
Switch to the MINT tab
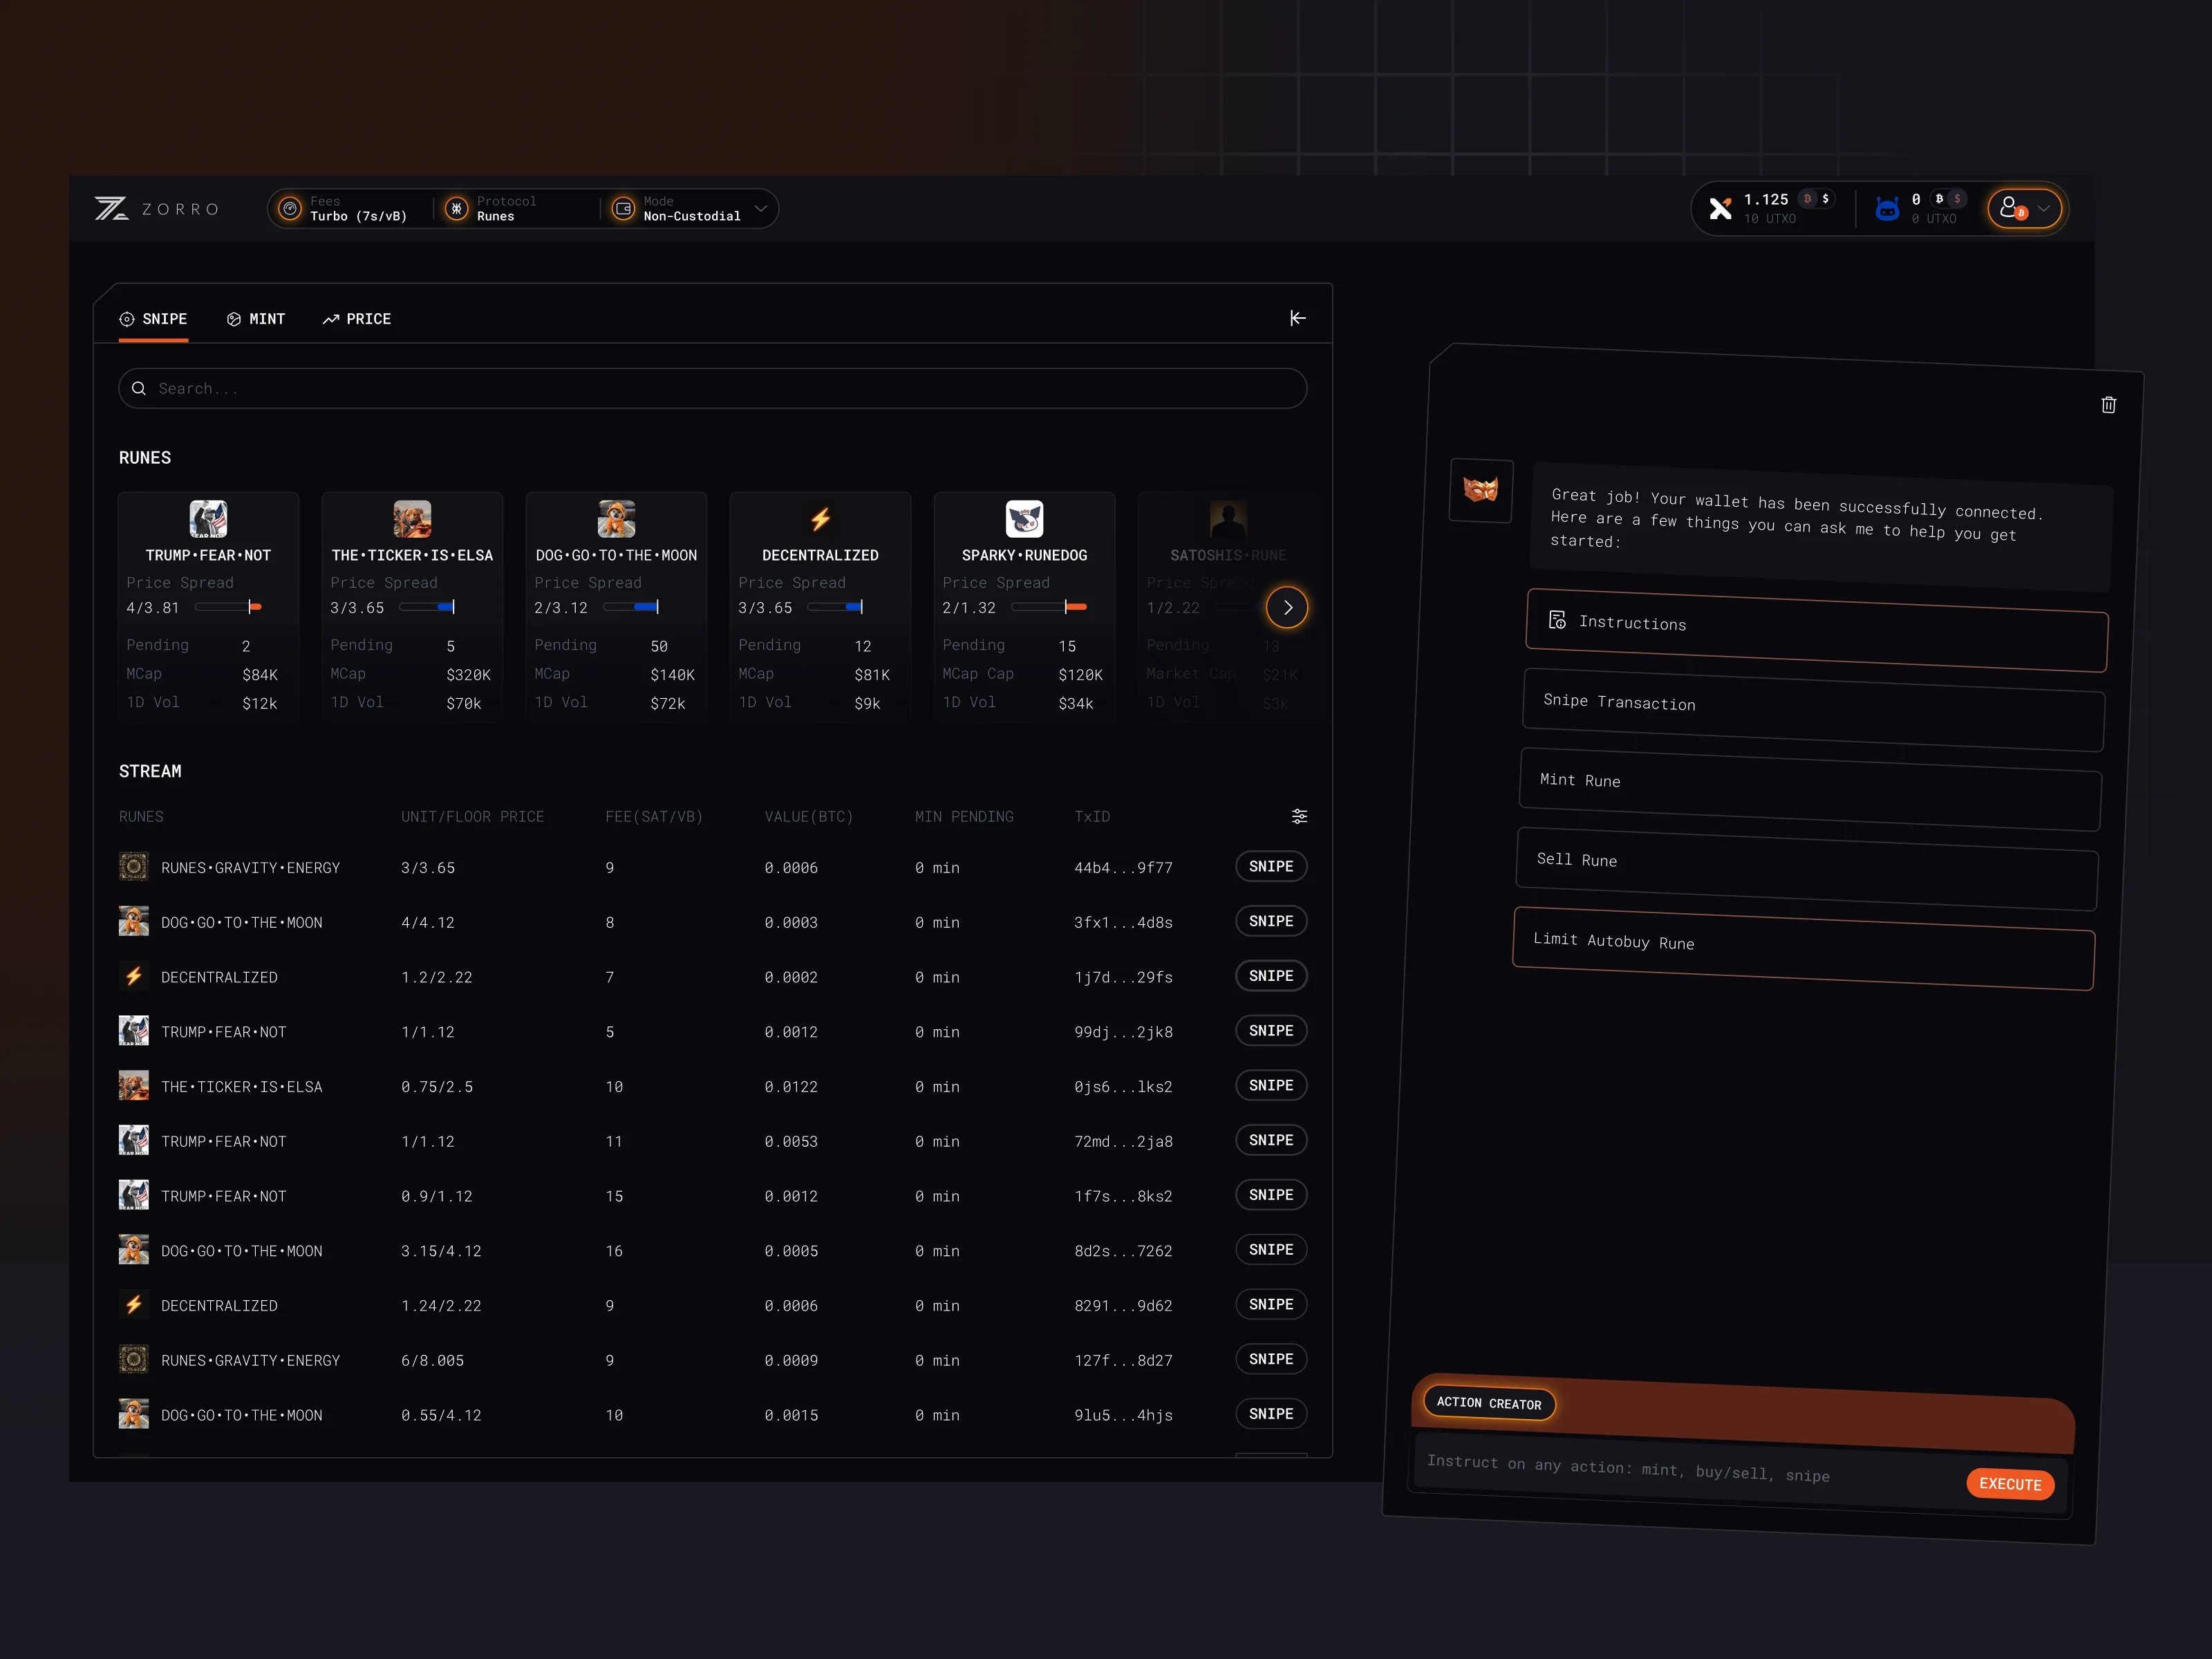pos(256,318)
